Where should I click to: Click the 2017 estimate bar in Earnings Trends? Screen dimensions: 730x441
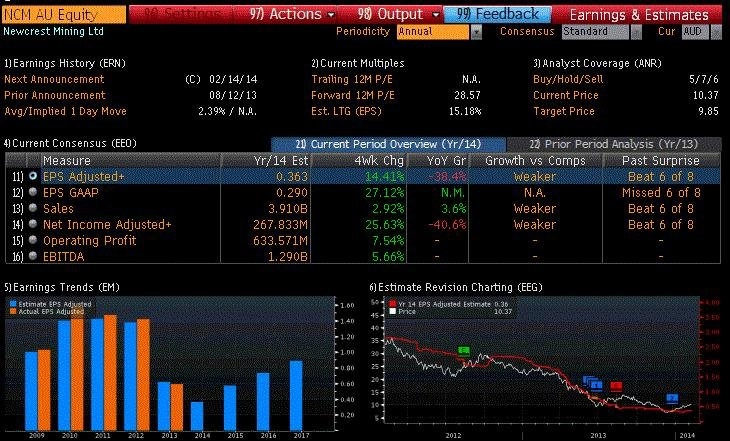point(296,395)
